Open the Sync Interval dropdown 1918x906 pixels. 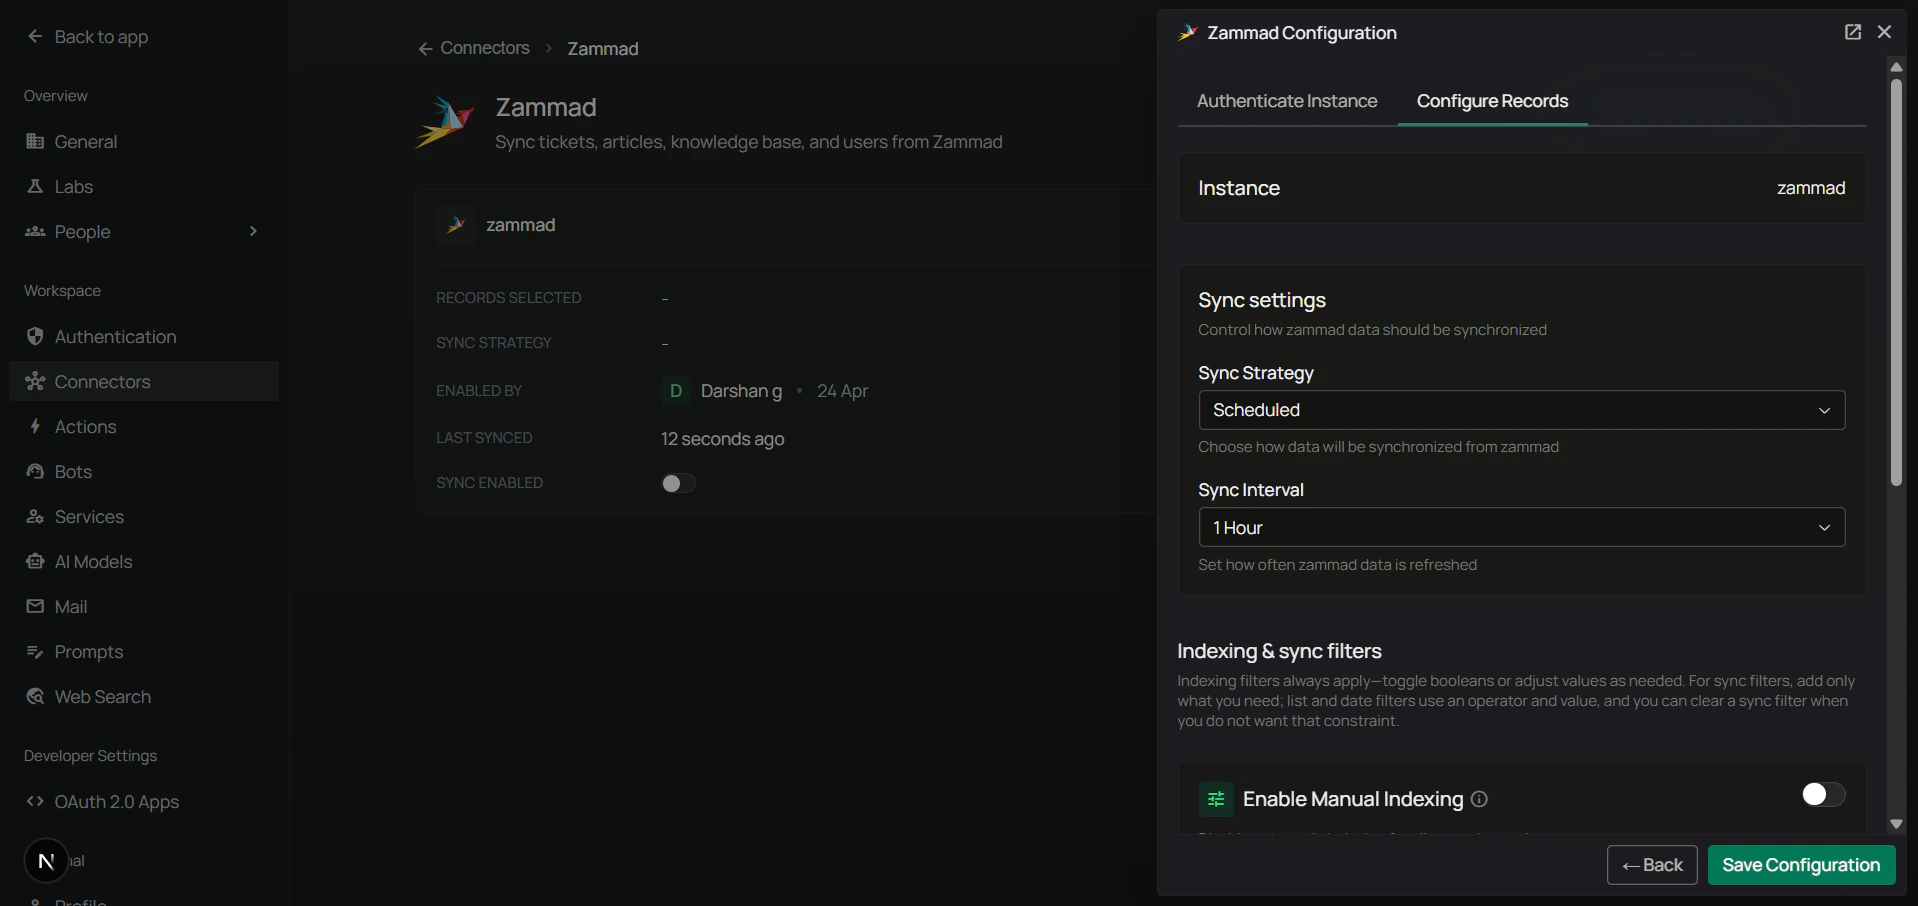click(x=1521, y=527)
